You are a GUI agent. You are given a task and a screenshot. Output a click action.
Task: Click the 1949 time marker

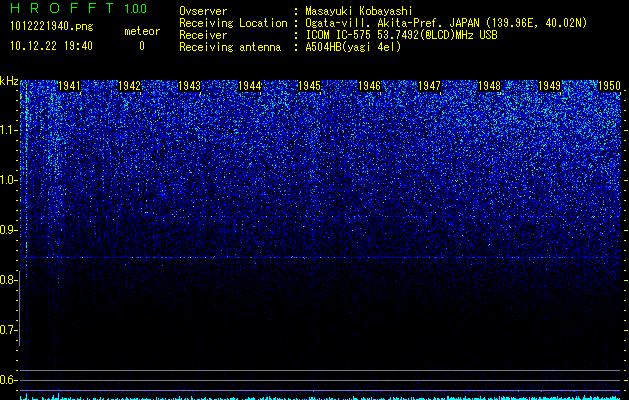pyautogui.click(x=549, y=85)
